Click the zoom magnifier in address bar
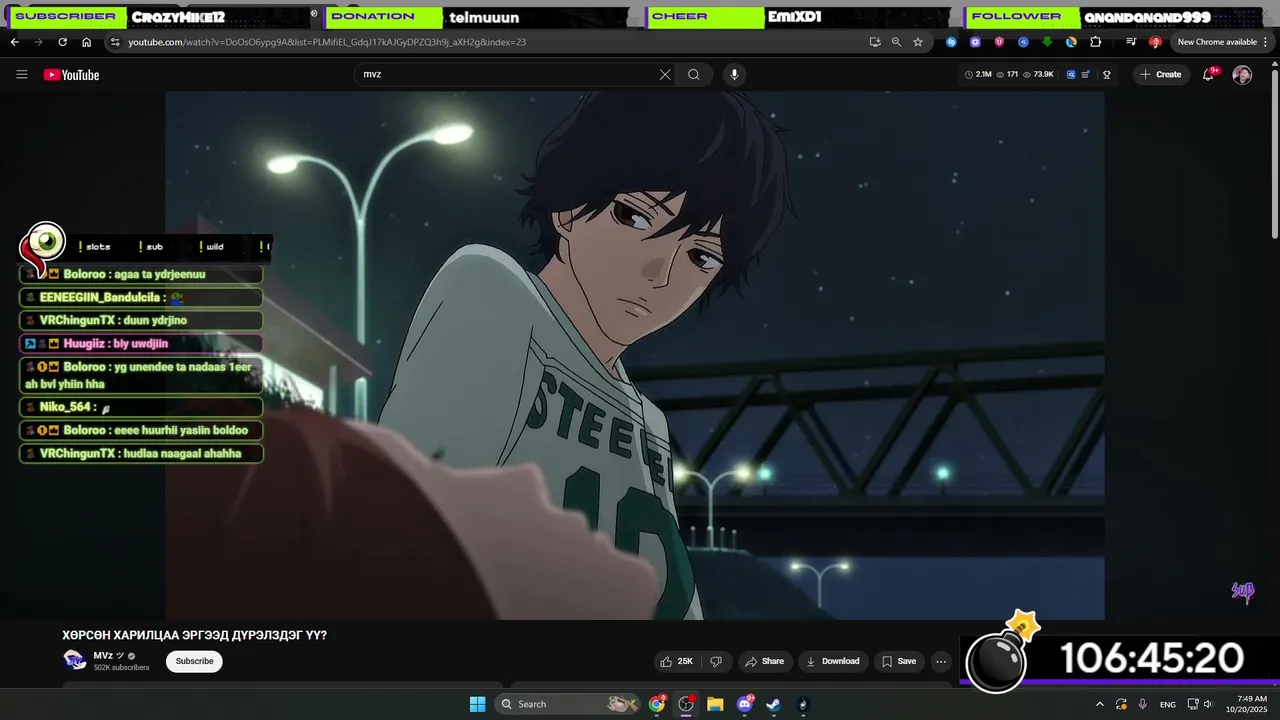Screen dimensions: 1280x720 896,42
